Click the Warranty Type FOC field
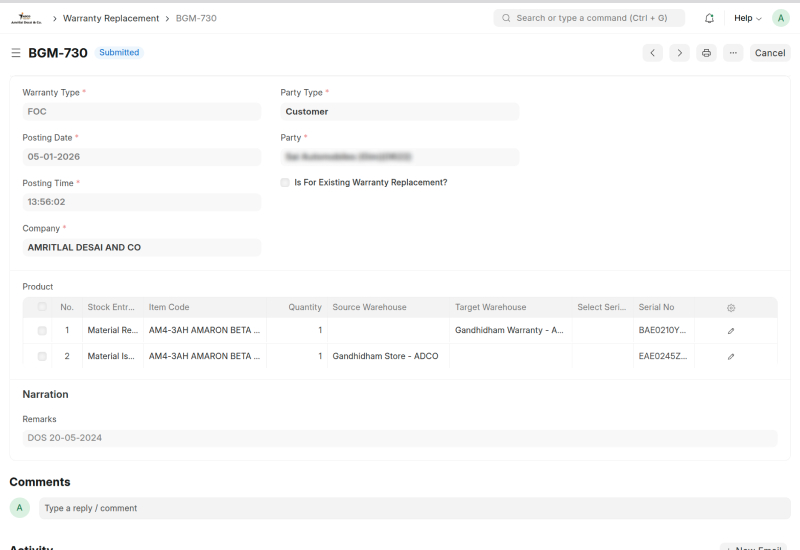 [142, 112]
